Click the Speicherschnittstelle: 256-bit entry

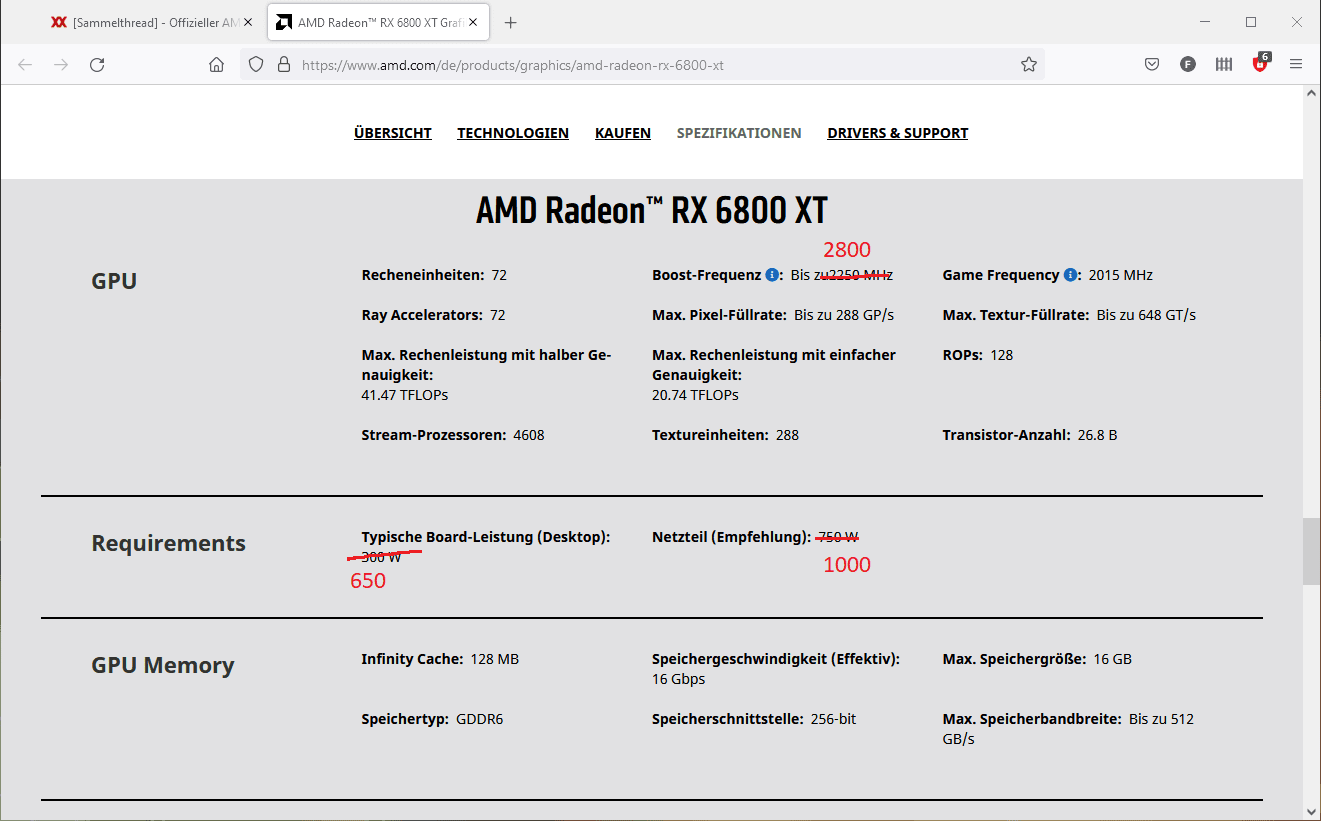tap(754, 719)
